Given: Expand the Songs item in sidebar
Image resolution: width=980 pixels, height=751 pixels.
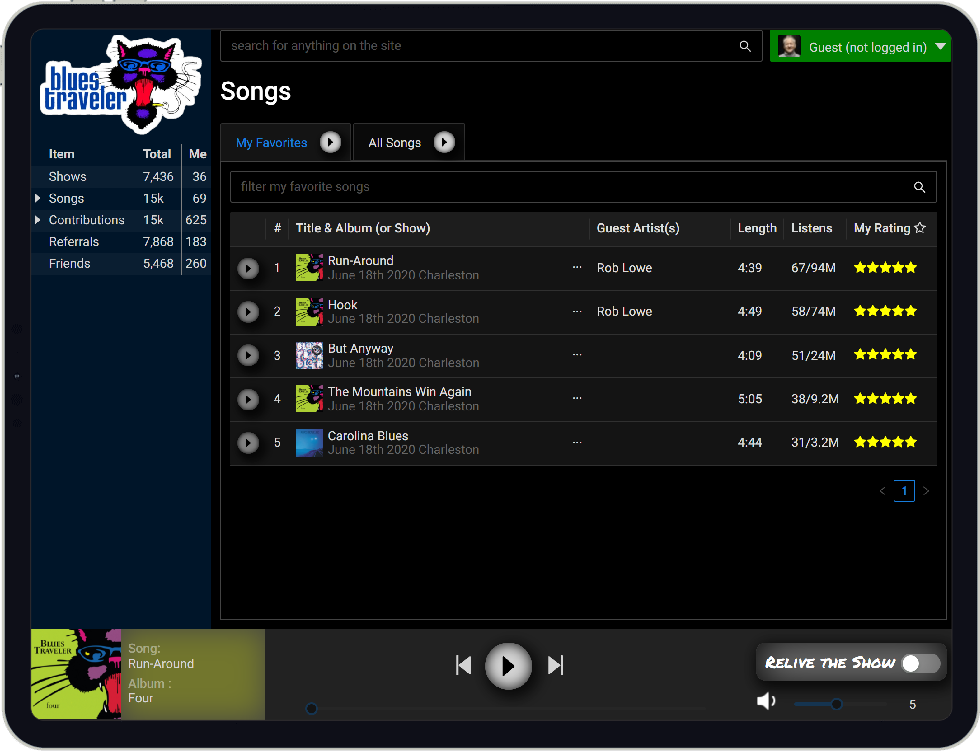Looking at the screenshot, I should pos(38,199).
